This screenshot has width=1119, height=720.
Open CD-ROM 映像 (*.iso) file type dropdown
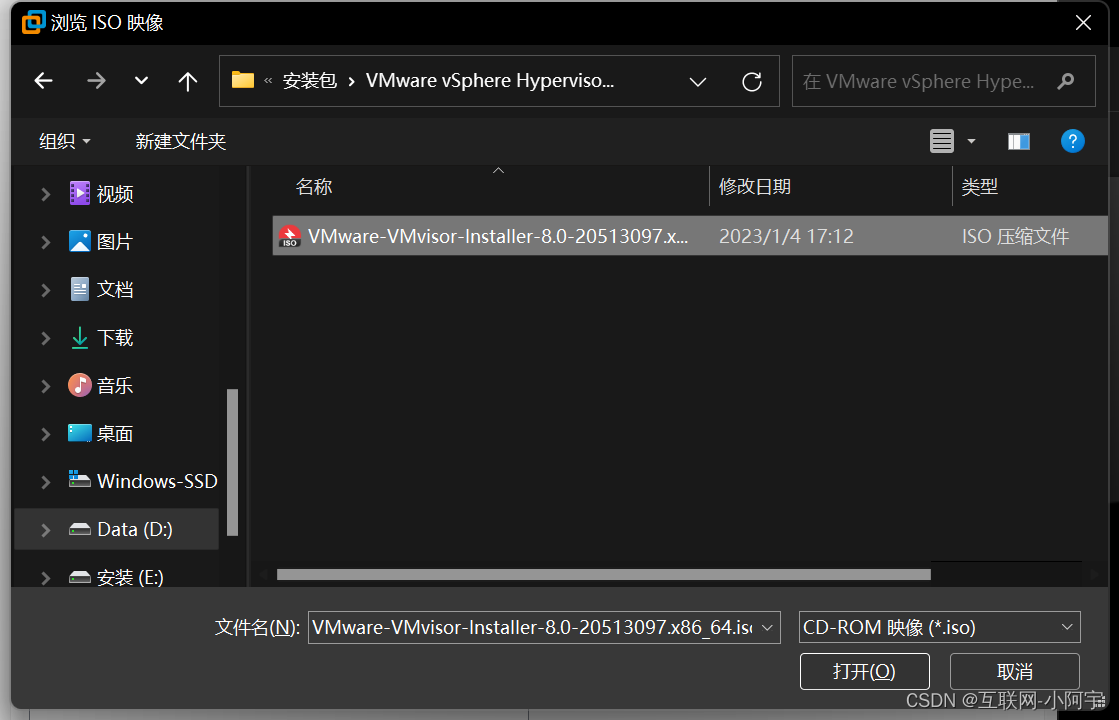click(x=939, y=627)
